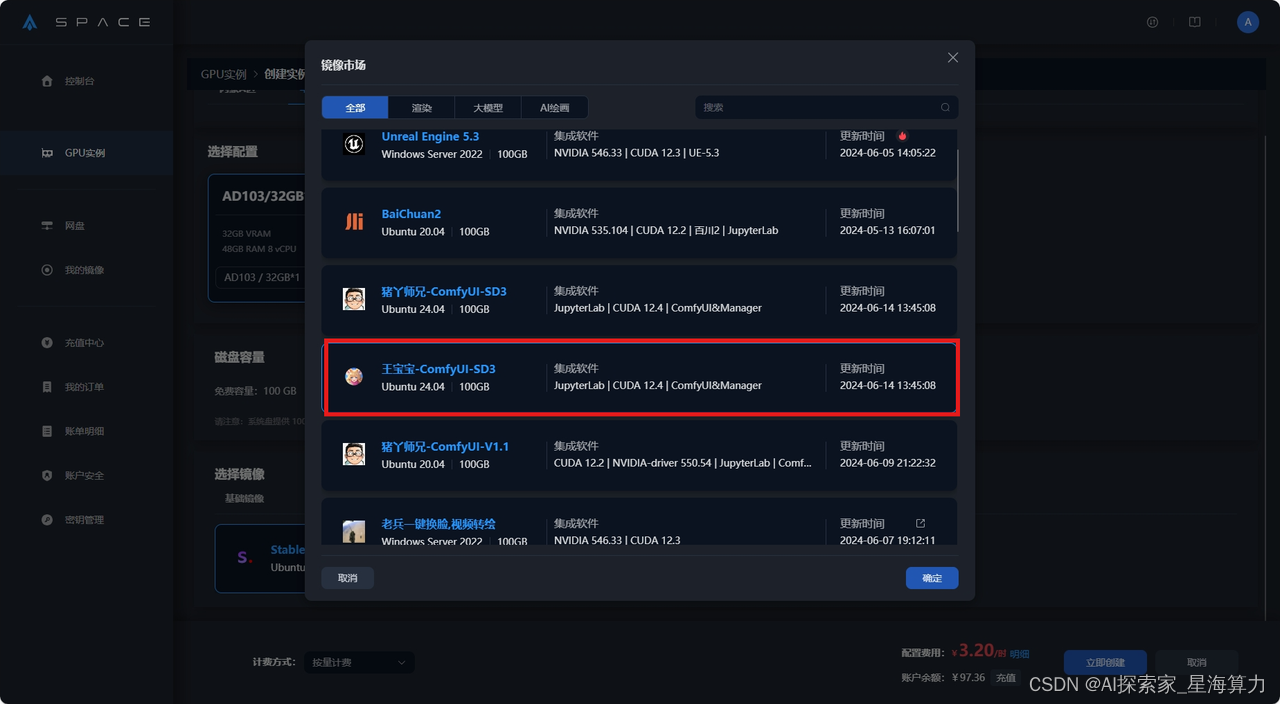Click the 充值 link next to balance
The height and width of the screenshot is (704, 1280).
pyautogui.click(x=1006, y=678)
